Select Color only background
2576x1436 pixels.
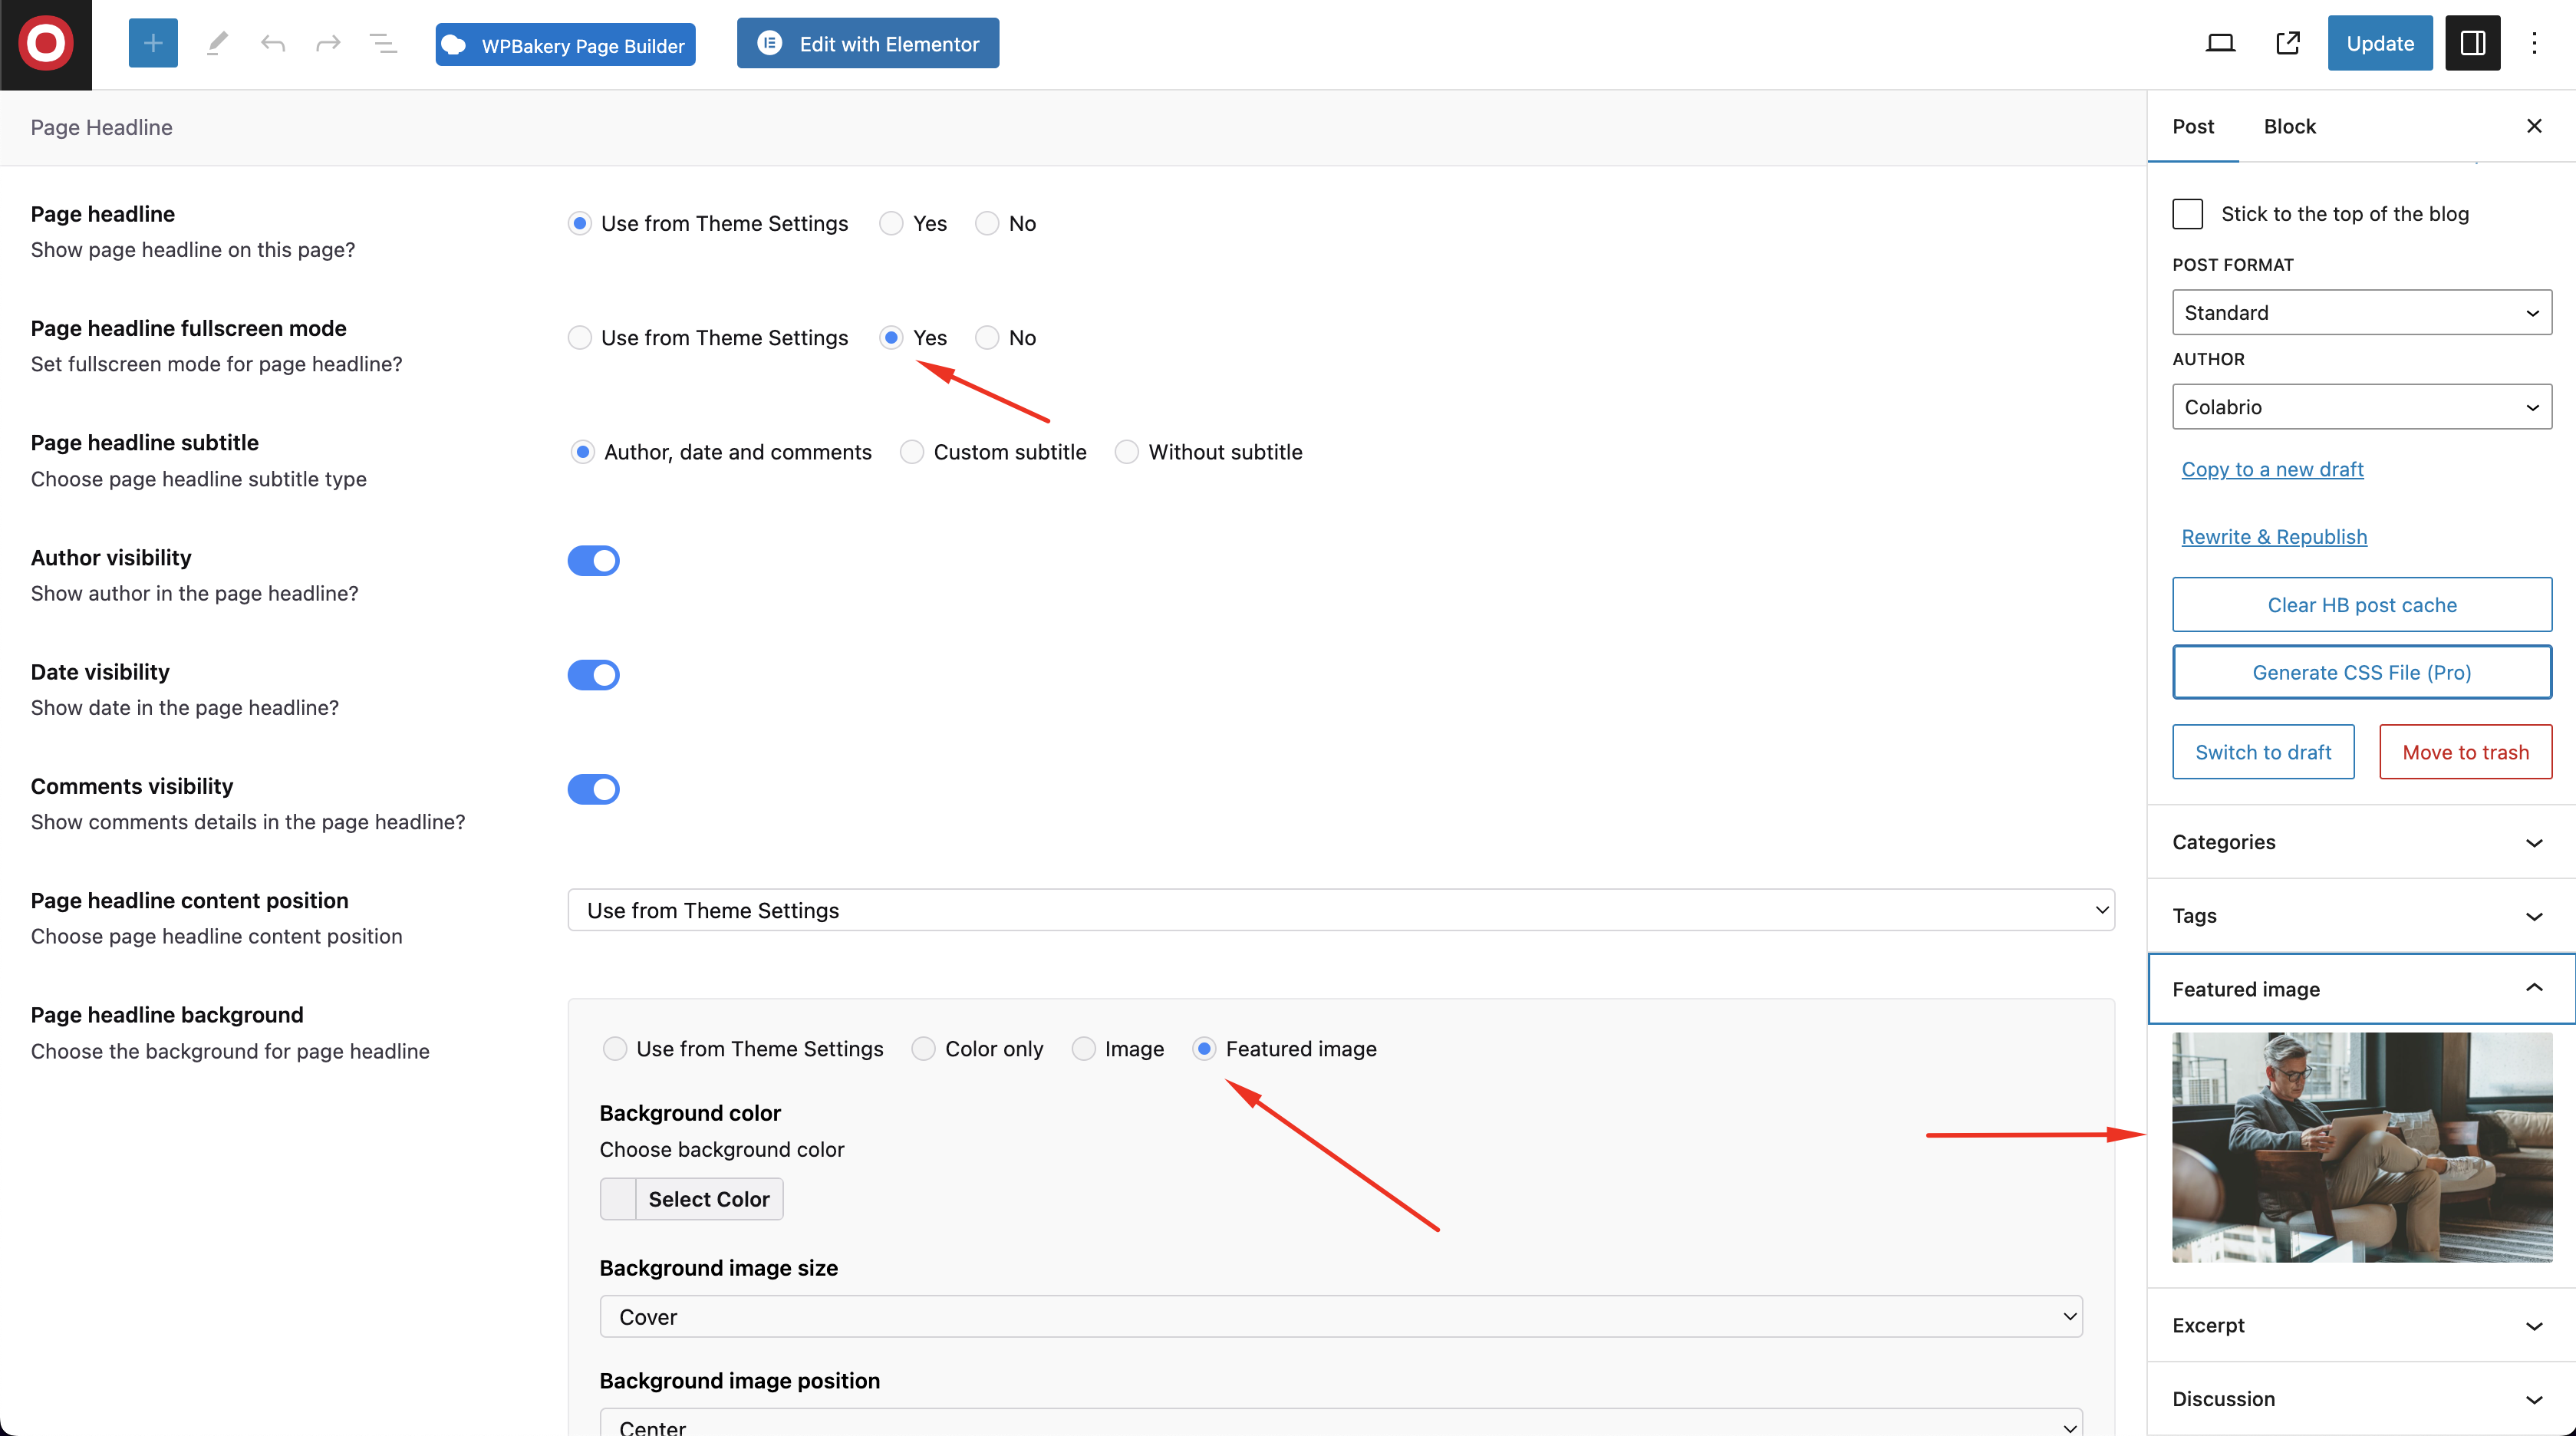(924, 1049)
